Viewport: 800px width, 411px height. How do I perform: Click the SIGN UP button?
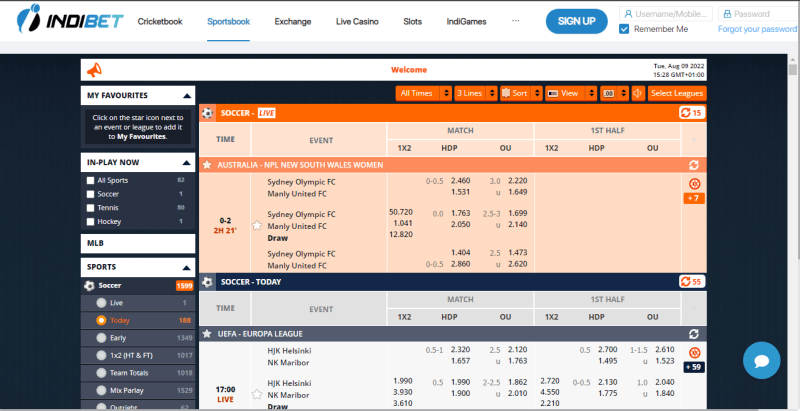tap(577, 21)
